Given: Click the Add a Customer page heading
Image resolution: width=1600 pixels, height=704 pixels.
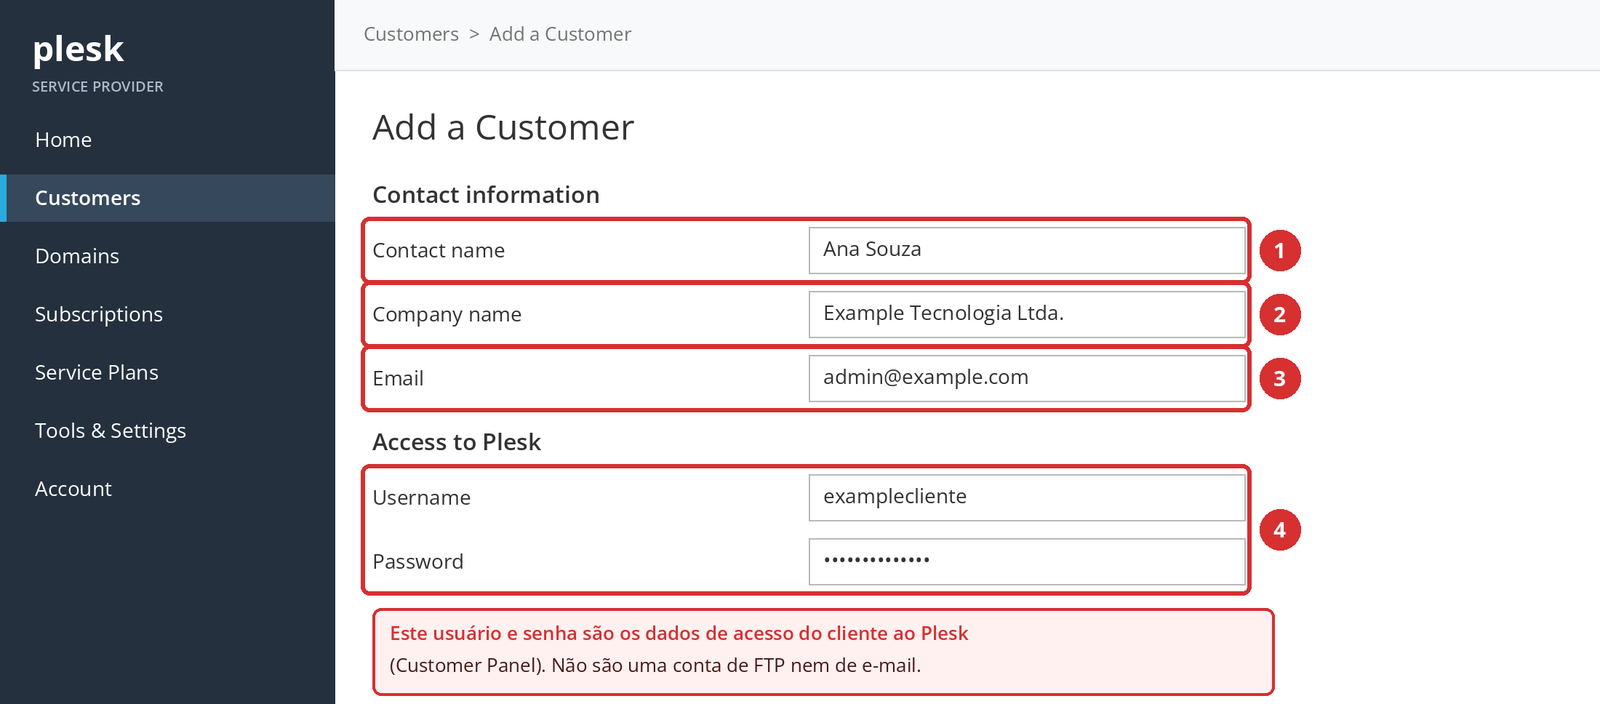Looking at the screenshot, I should click(503, 128).
